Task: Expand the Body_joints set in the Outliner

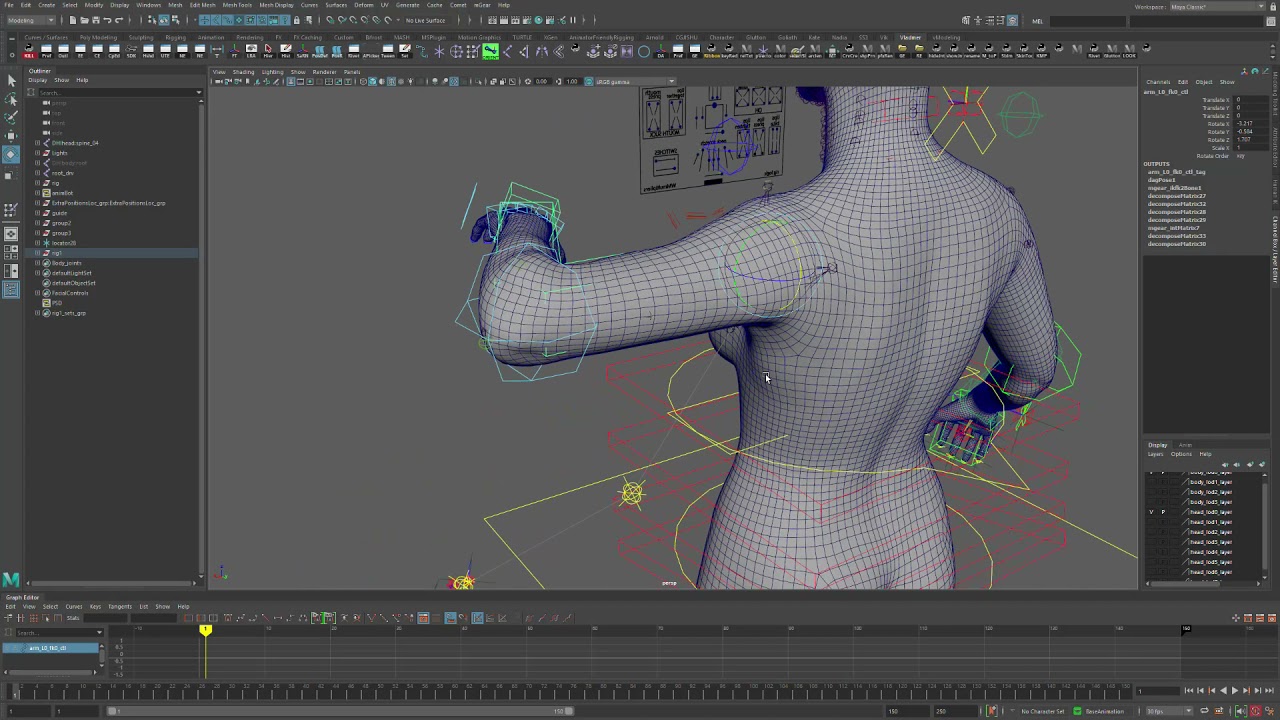Action: 37,263
